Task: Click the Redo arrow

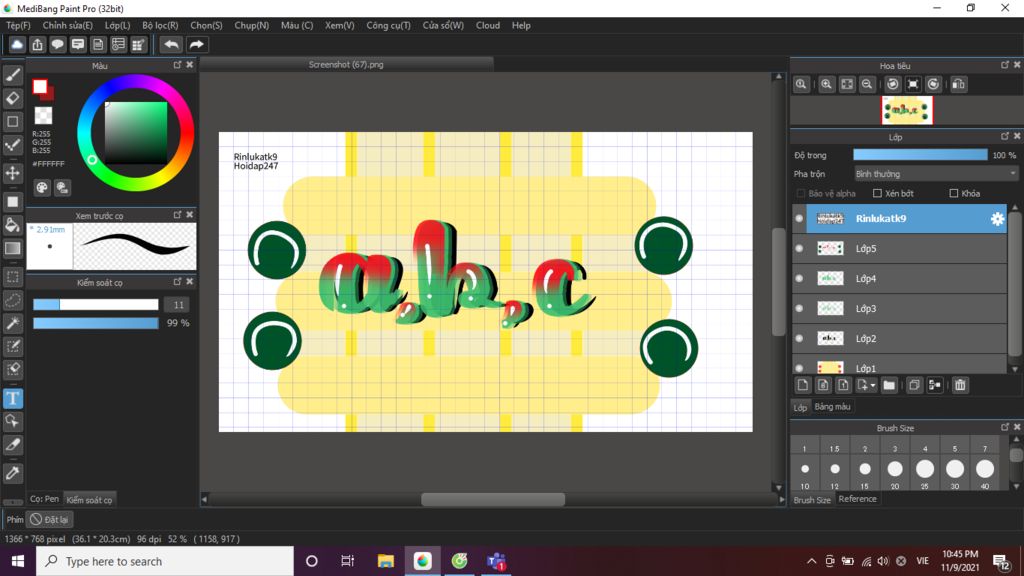Action: (x=196, y=44)
